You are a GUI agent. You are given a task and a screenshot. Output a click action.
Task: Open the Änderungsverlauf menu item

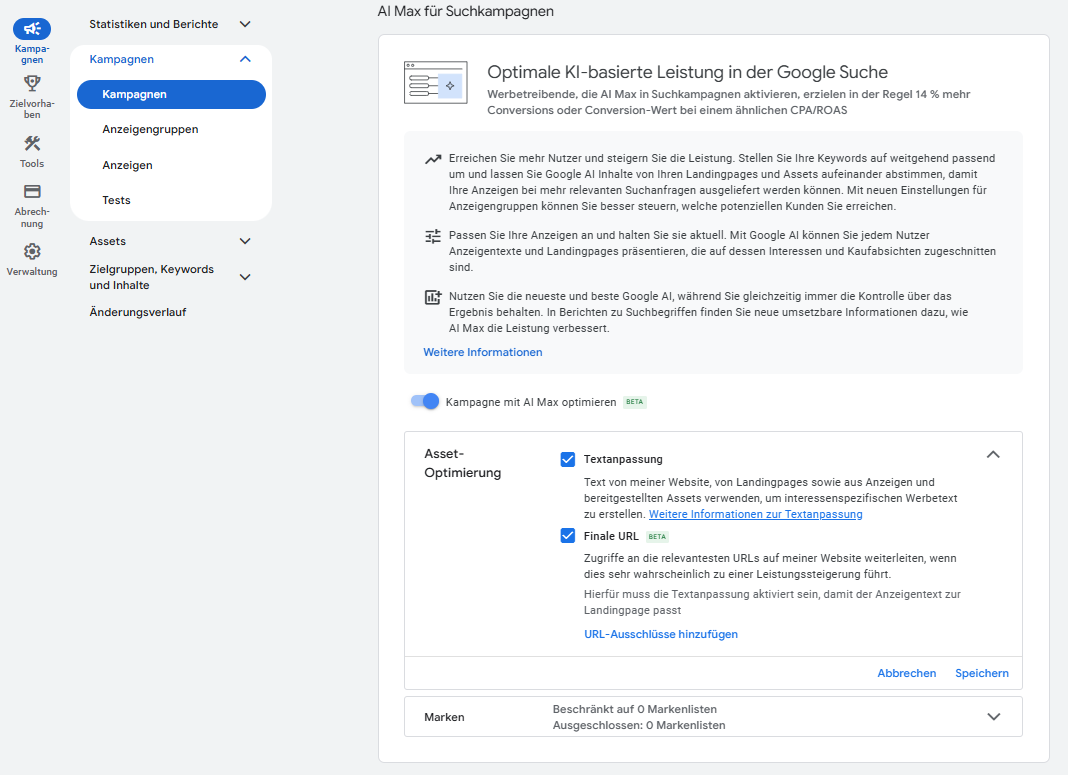click(x=138, y=312)
